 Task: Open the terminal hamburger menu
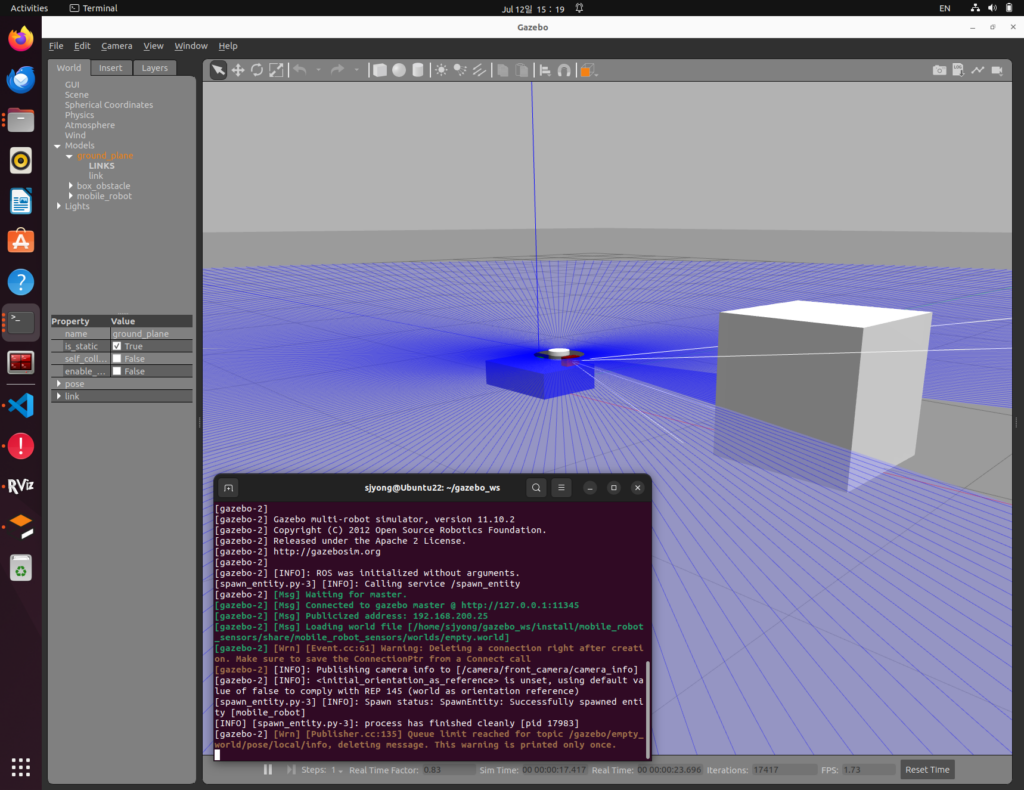point(561,488)
